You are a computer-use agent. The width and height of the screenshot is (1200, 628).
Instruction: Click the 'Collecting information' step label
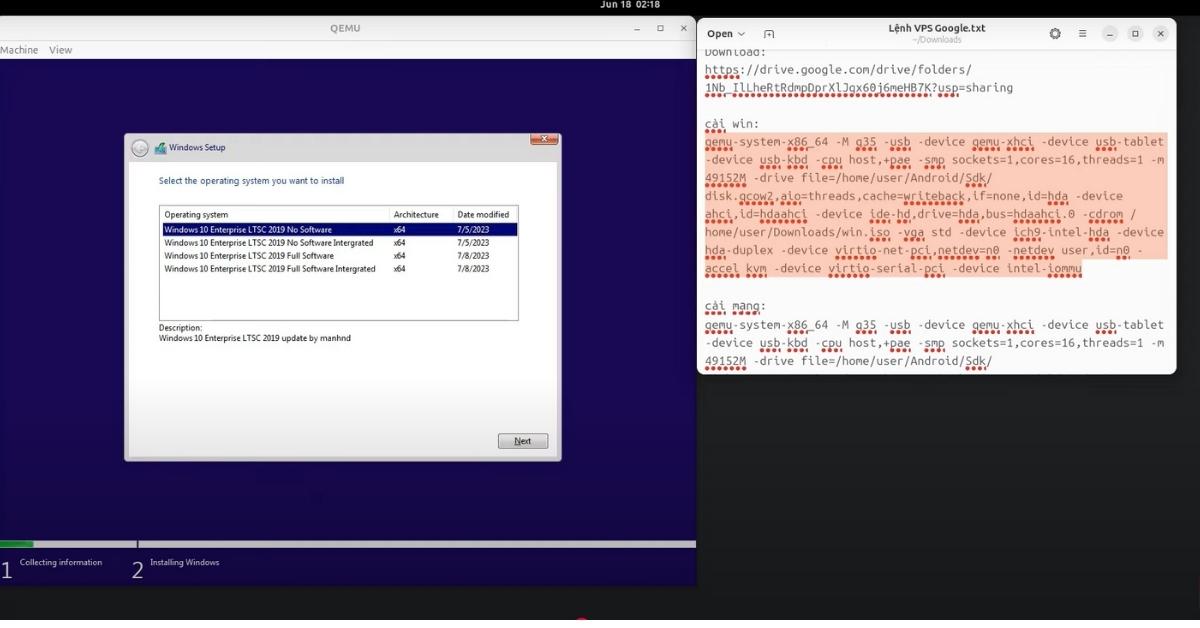click(61, 563)
